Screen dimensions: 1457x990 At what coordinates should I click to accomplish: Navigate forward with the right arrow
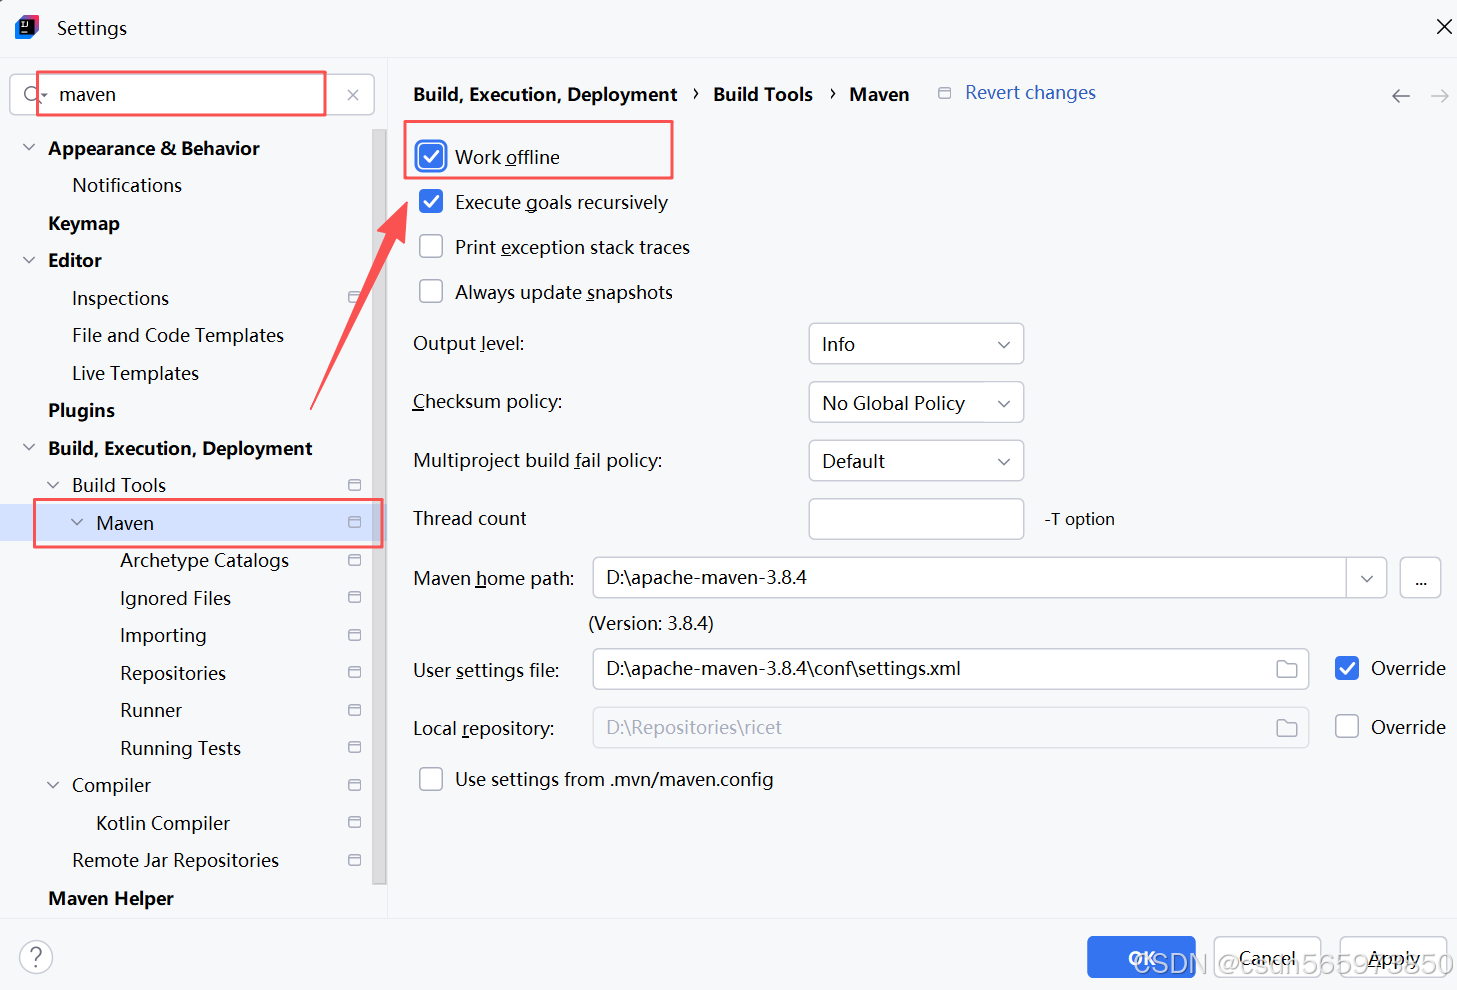pos(1440,96)
